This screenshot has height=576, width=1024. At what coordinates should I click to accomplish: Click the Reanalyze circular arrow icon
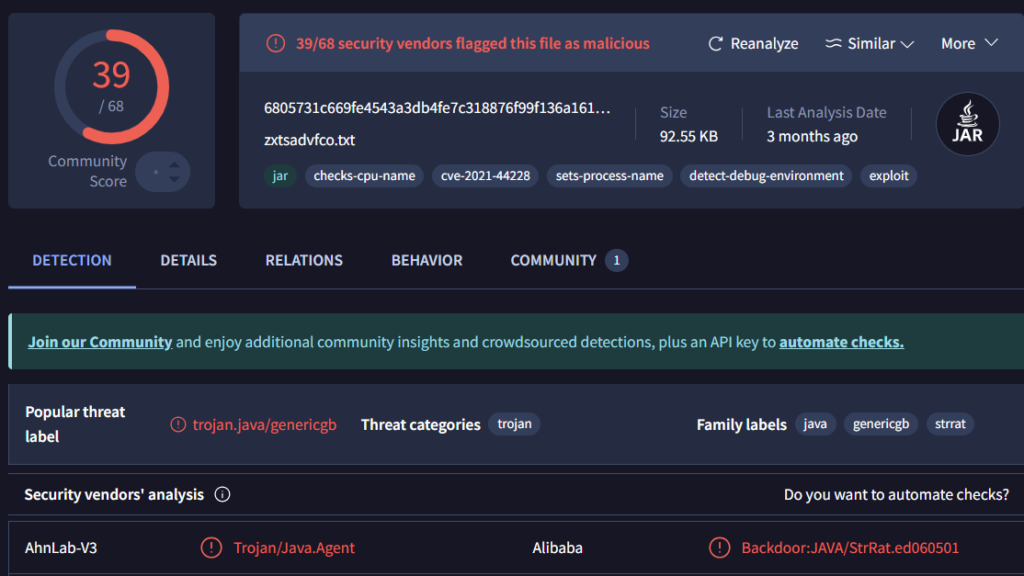(716, 44)
